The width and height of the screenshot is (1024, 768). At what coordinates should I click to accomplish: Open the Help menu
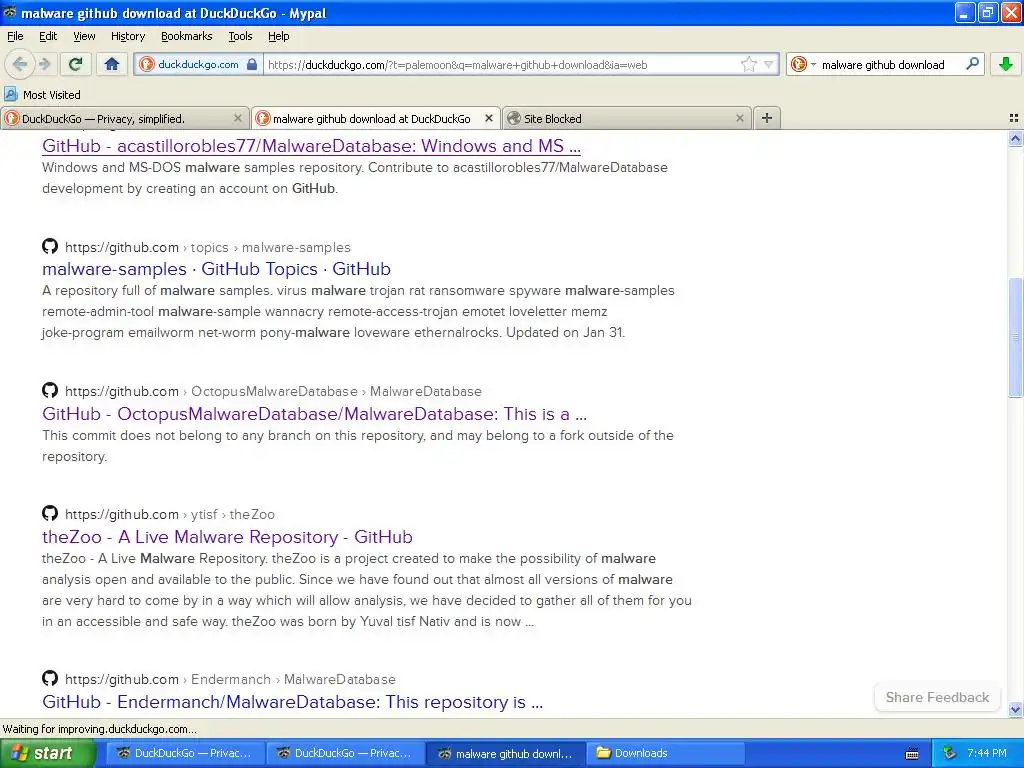278,36
